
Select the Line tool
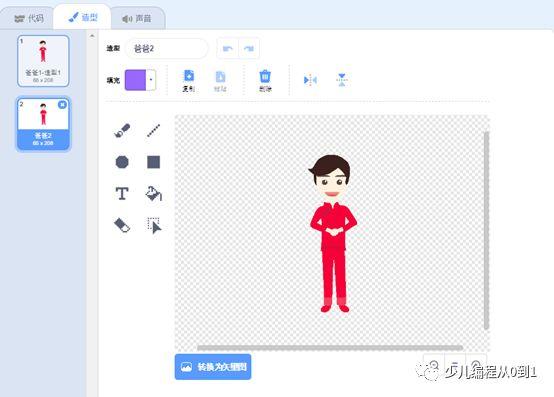[x=153, y=130]
